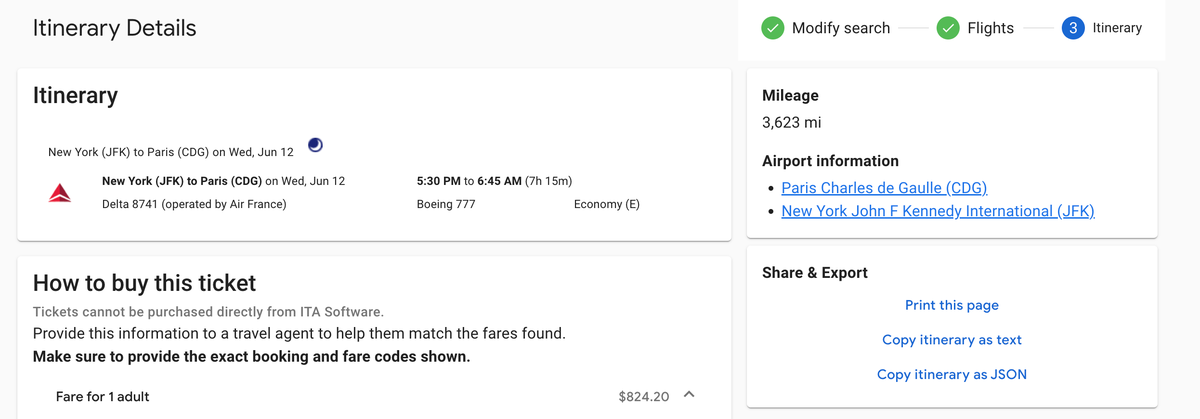Click the $824.20 fare price

click(644, 397)
